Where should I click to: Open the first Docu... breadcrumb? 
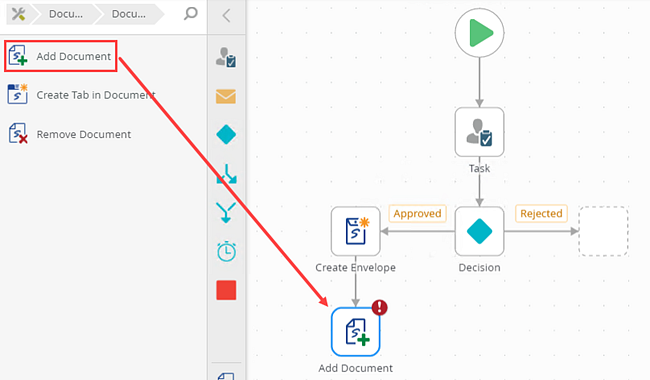[x=65, y=14]
